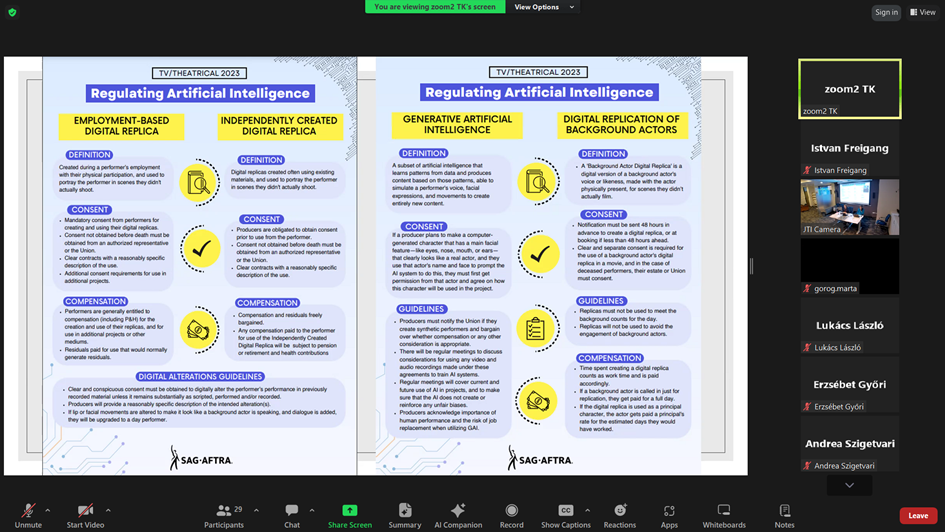945x532 pixels.
Task: Click the muted mic icon beside Istvan Freigang
Action: tap(807, 171)
